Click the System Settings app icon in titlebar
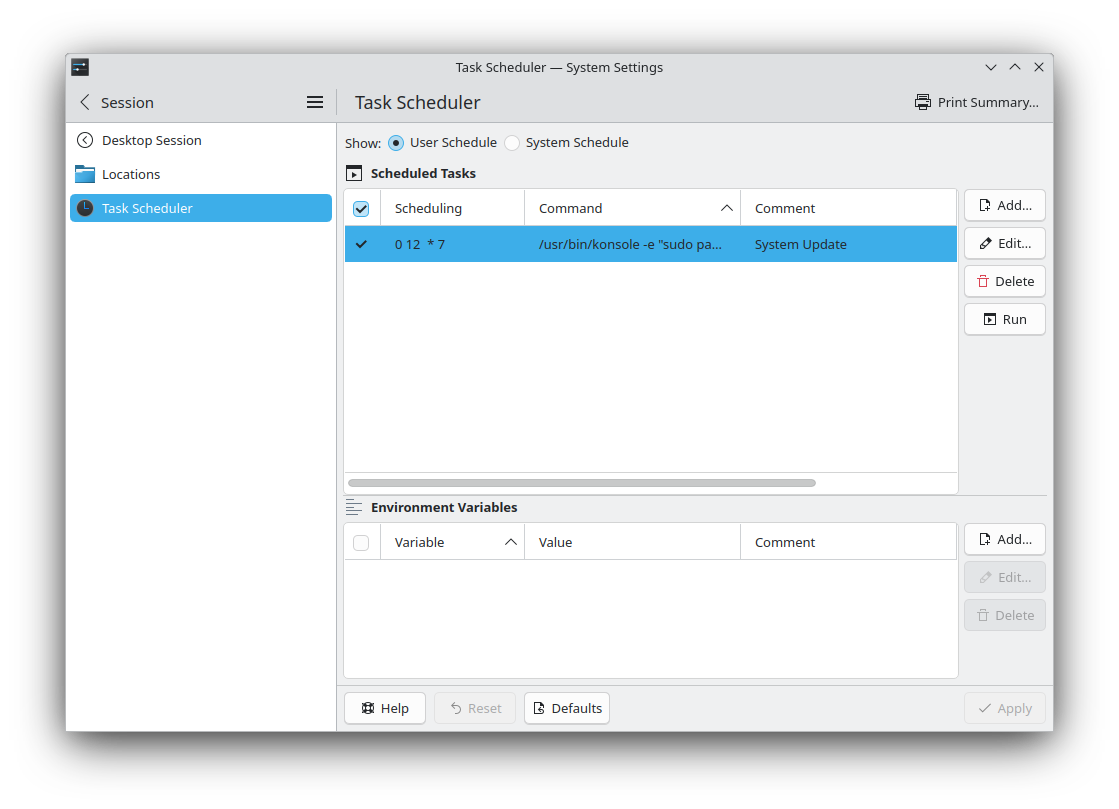 click(80, 67)
